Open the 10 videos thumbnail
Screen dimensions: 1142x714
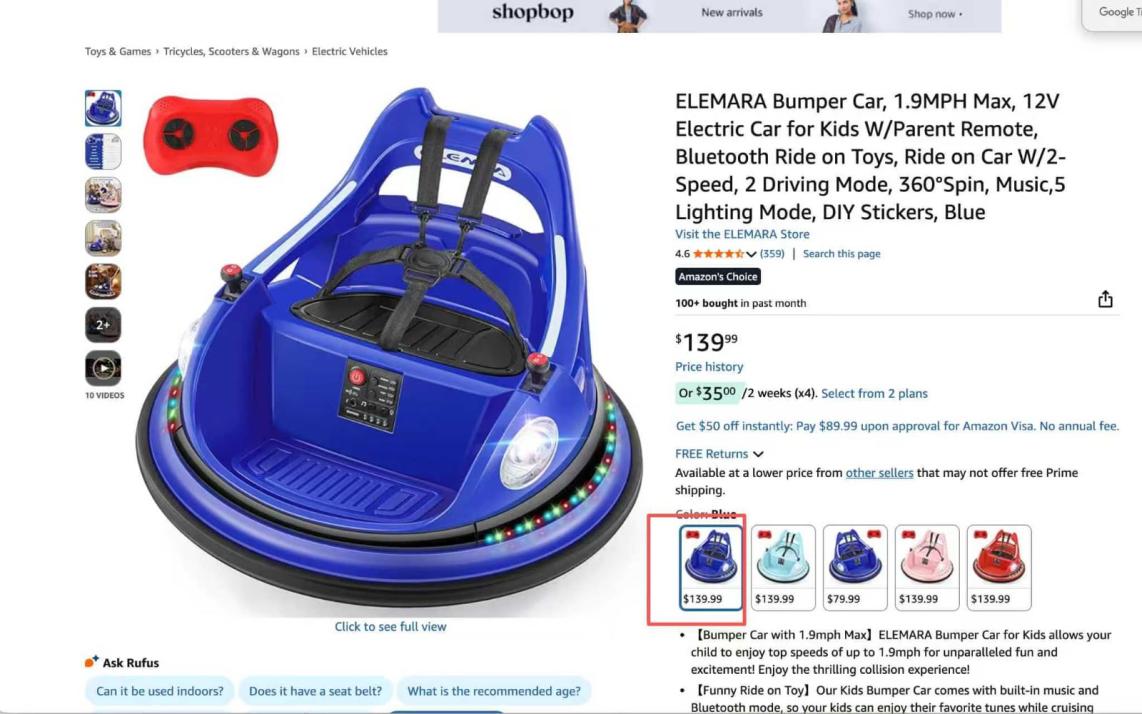point(103,369)
